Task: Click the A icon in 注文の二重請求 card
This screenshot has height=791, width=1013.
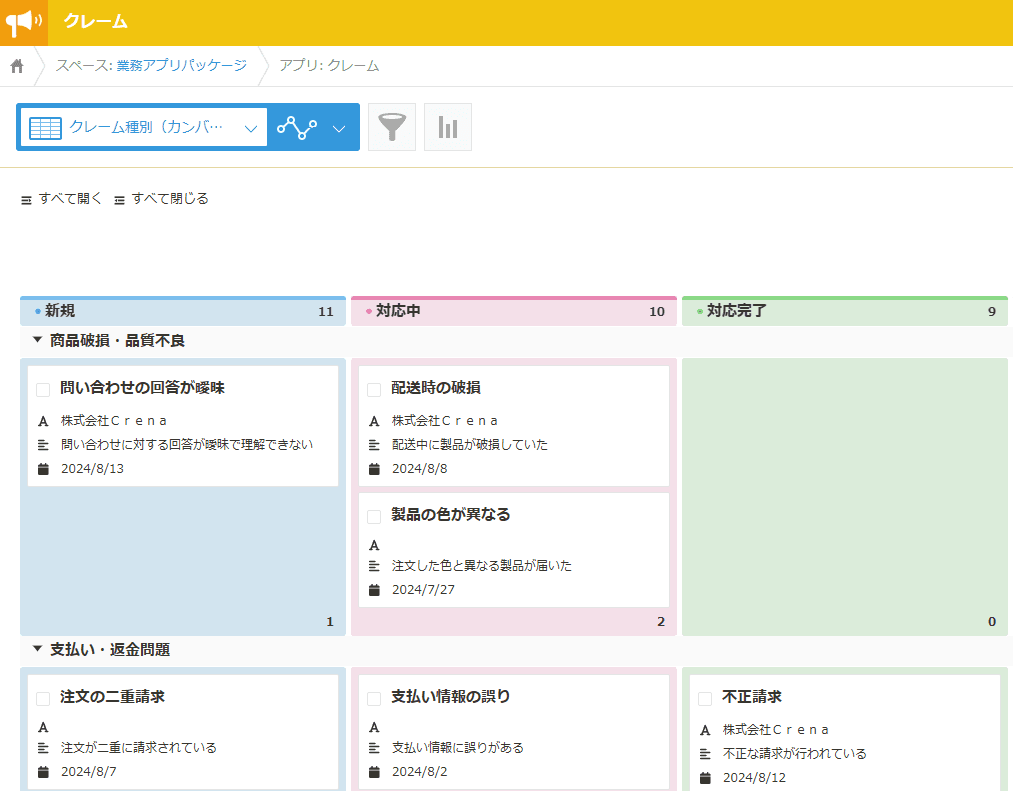Action: [x=43, y=728]
